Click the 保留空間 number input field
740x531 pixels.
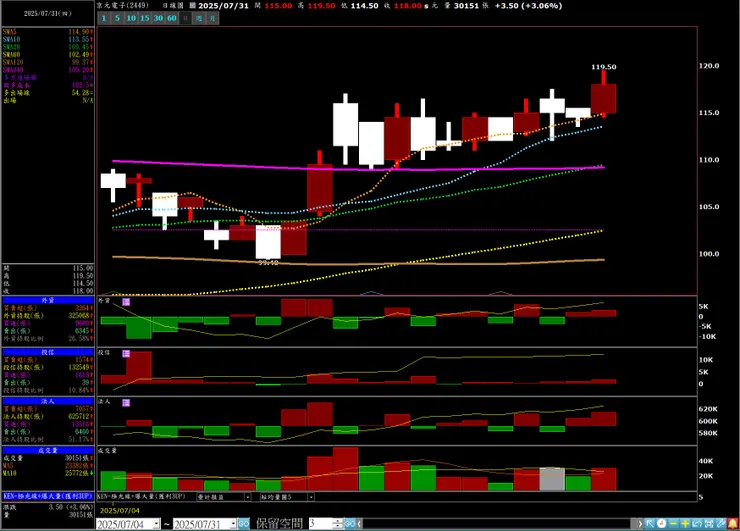[x=321, y=523]
